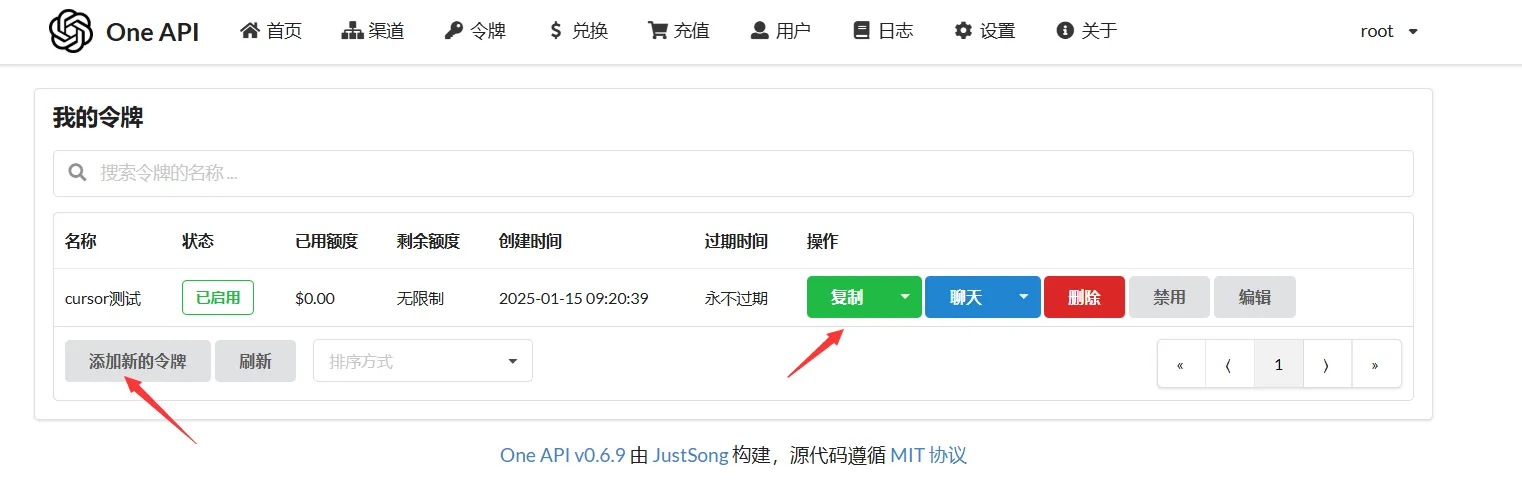Navigate to the 兑换 redemption page
The width and height of the screenshot is (1522, 501).
pos(578,31)
